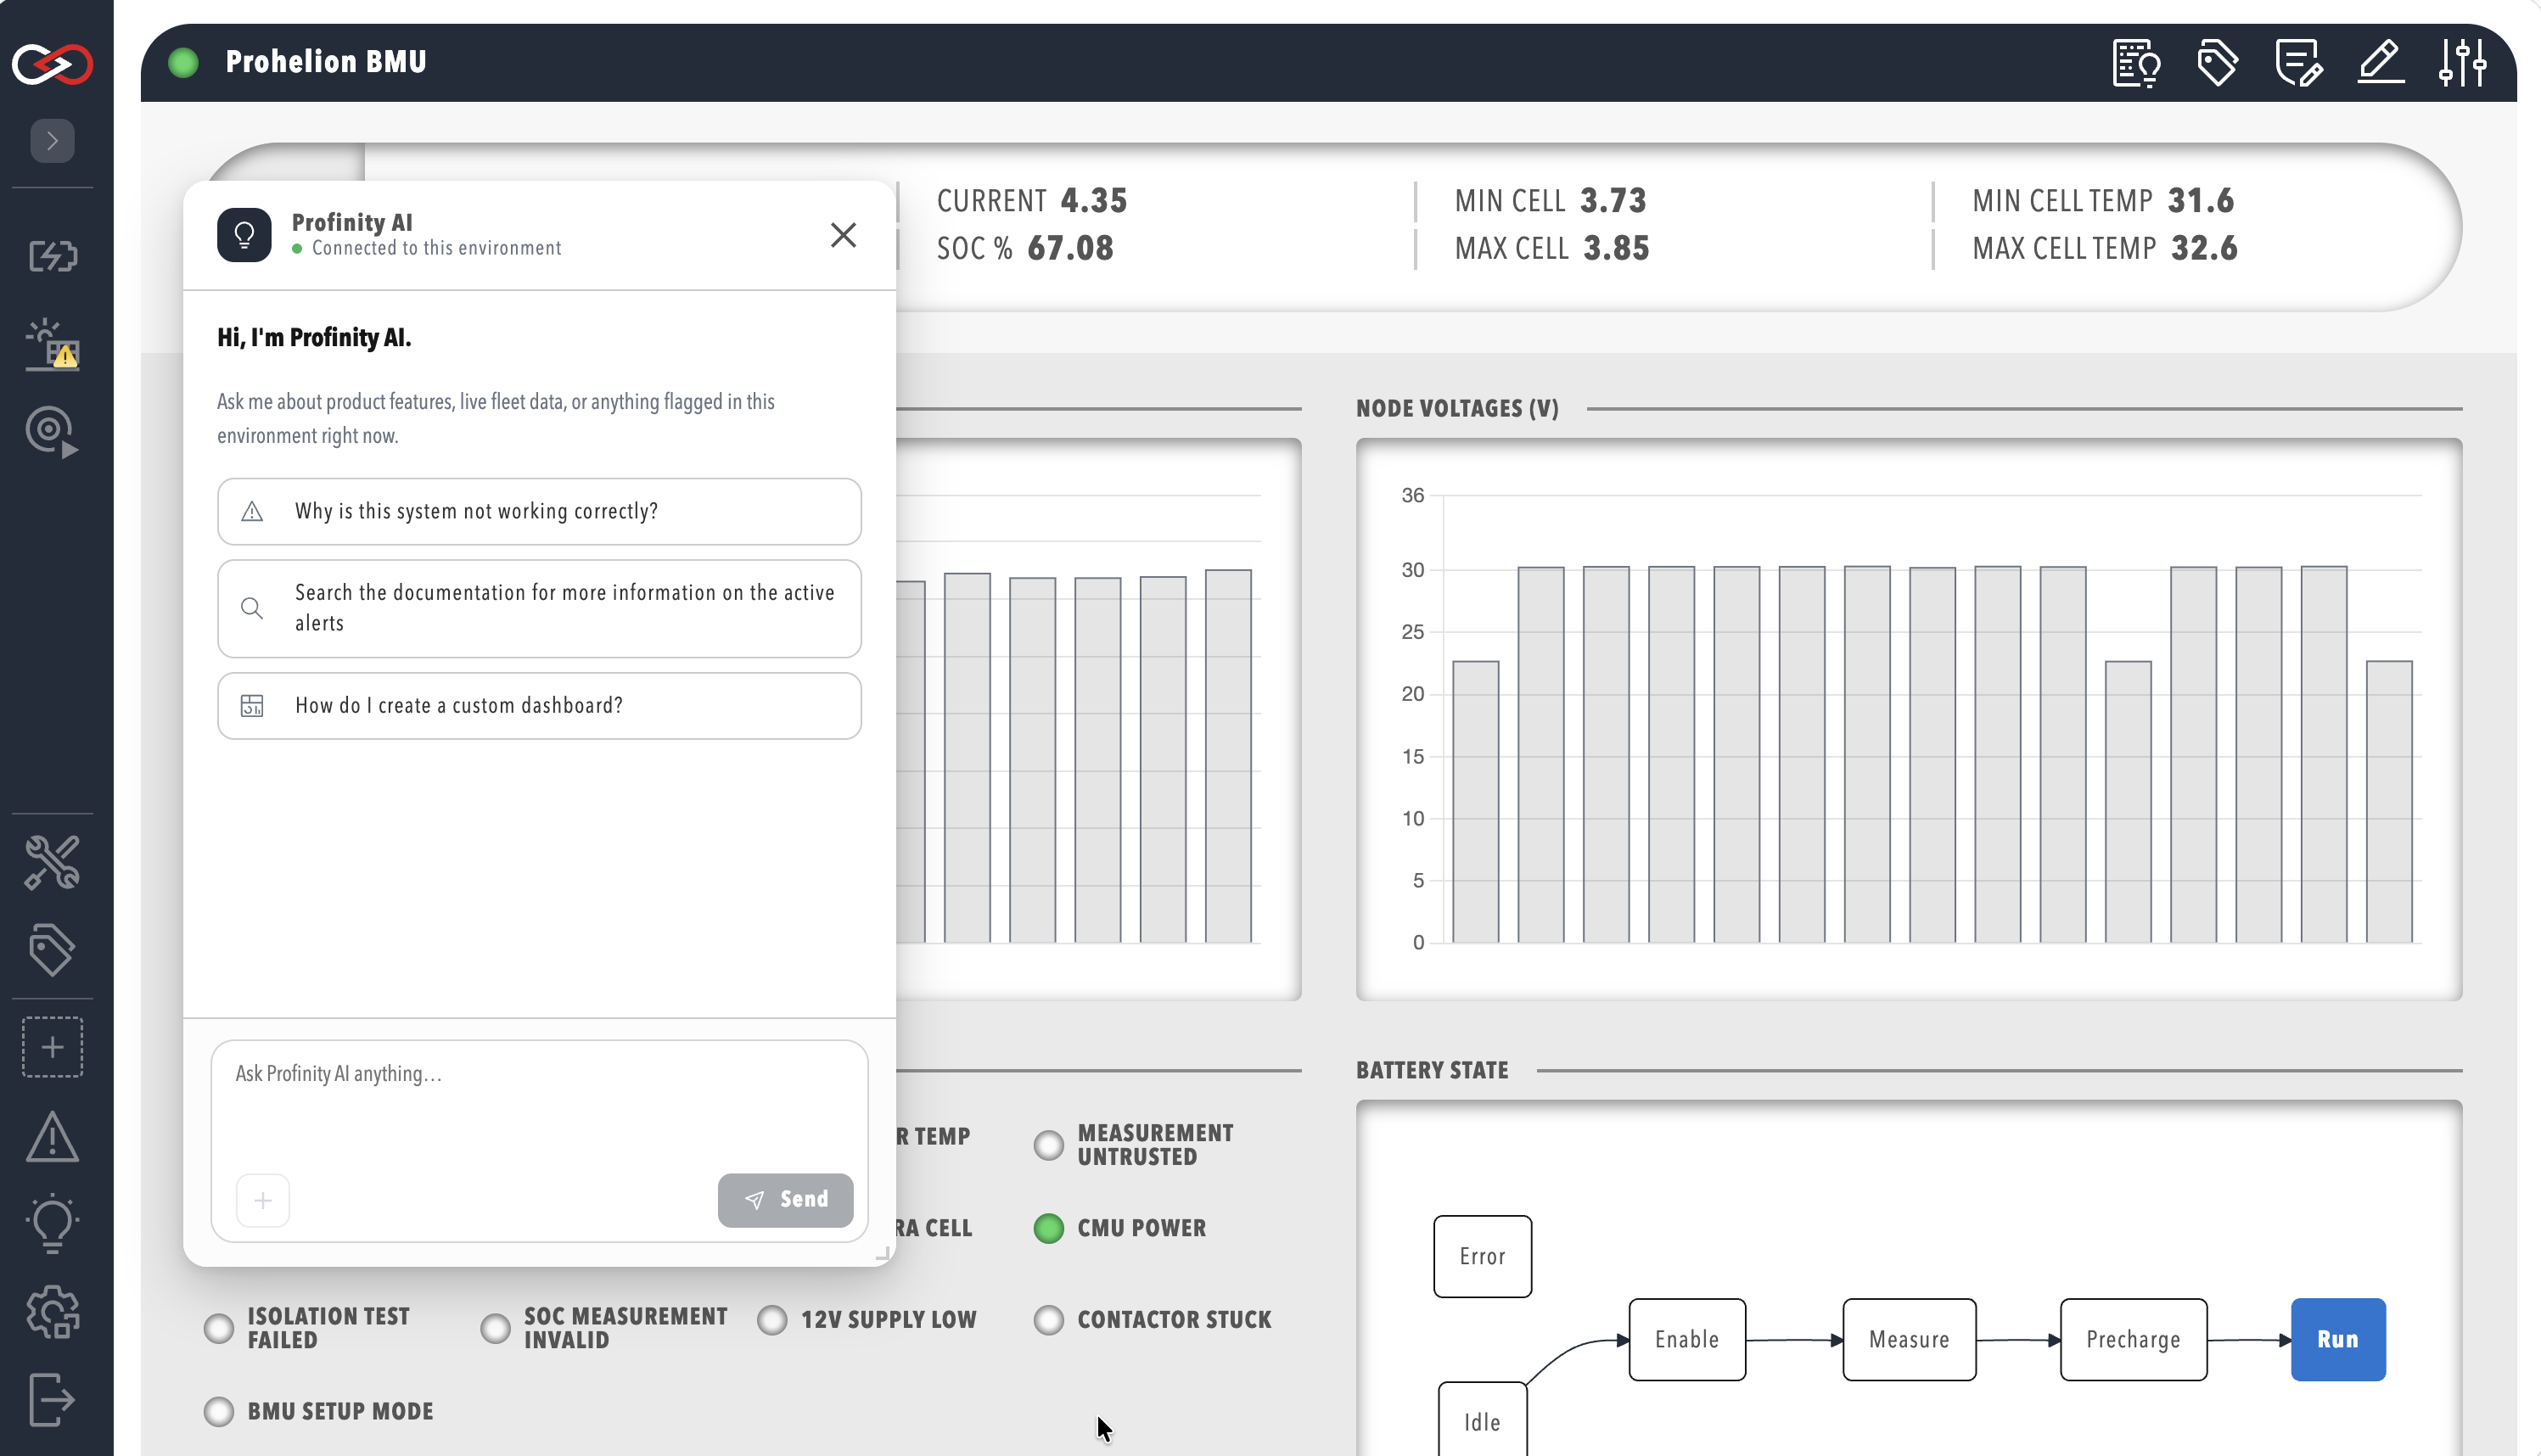Open the documentation insight header icon
The height and width of the screenshot is (1456, 2541).
[x=2136, y=63]
